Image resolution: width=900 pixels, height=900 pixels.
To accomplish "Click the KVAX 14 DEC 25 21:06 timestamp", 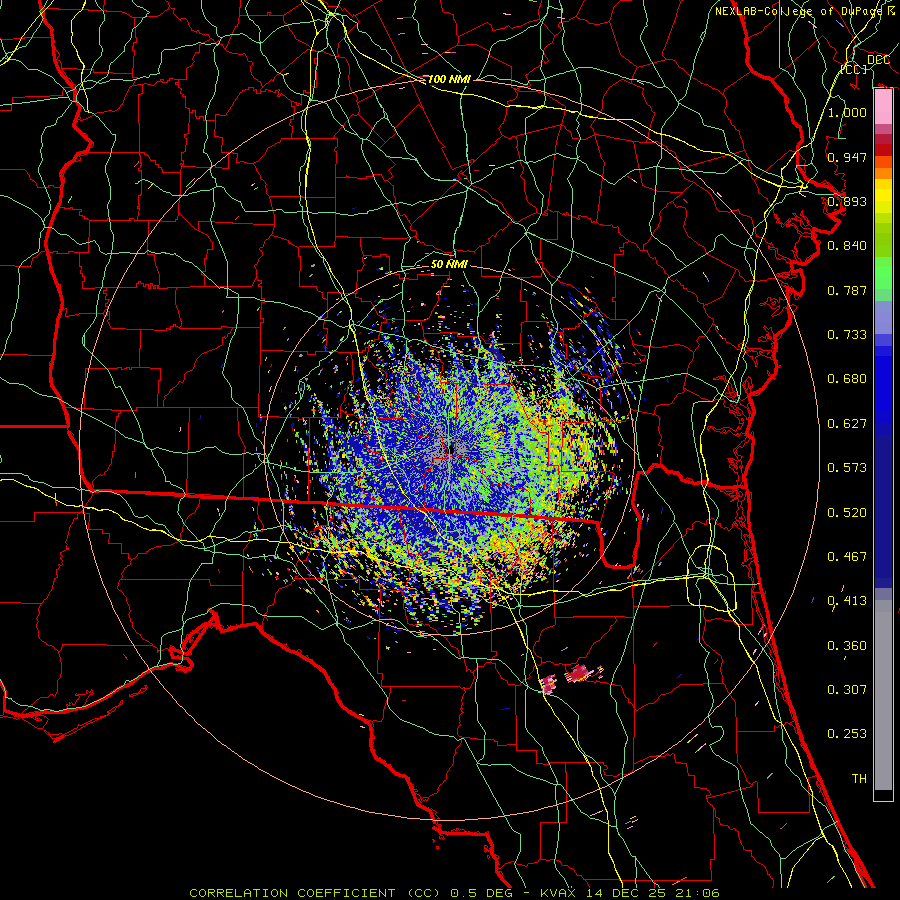I will pos(630,893).
